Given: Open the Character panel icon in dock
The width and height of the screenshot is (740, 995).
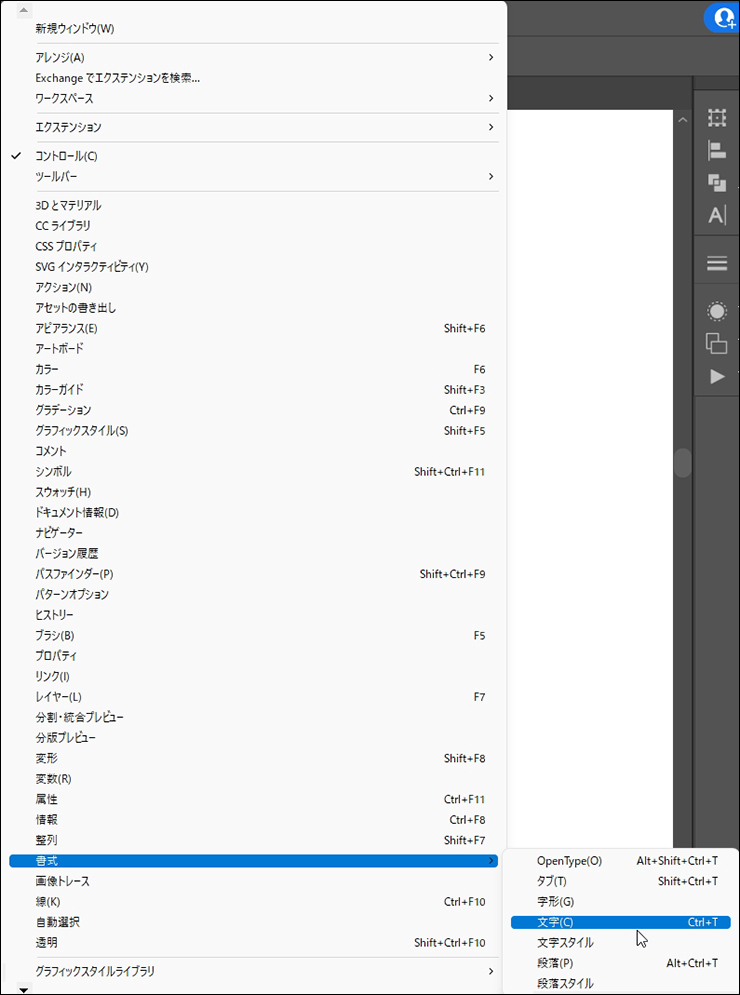Looking at the screenshot, I should click(x=716, y=215).
